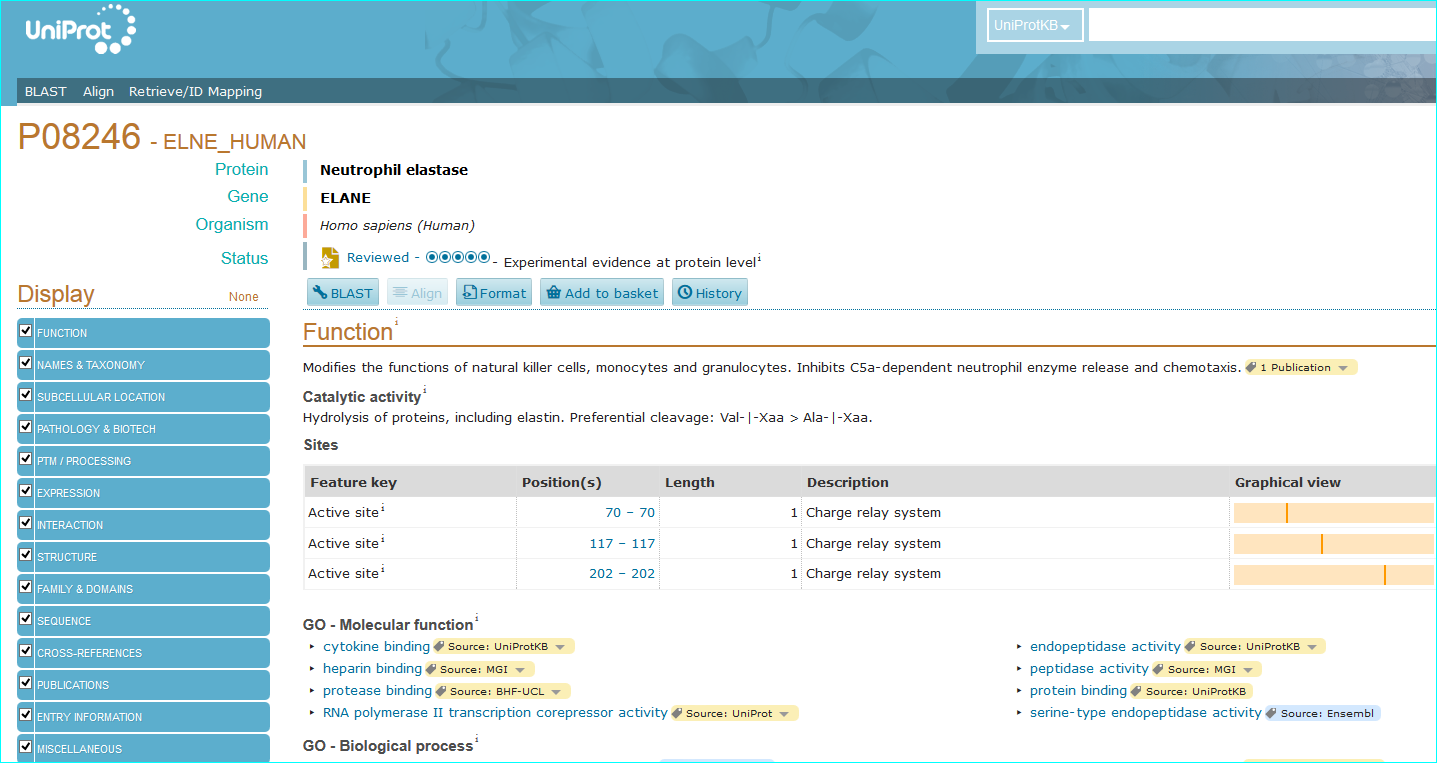Open entry History clock button
This screenshot has width=1437, height=763.
pos(709,293)
